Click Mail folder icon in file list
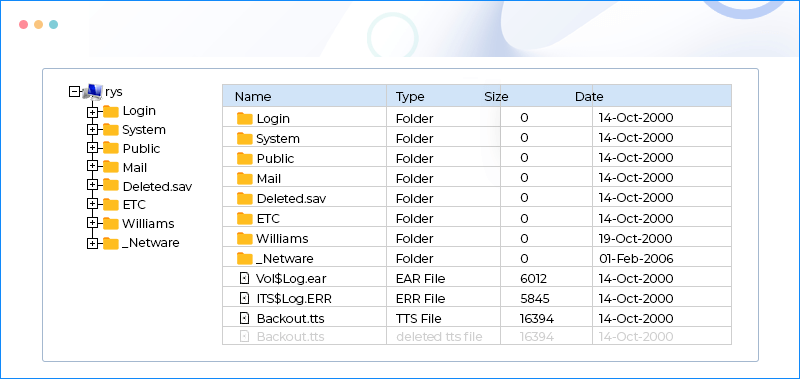 tap(245, 179)
